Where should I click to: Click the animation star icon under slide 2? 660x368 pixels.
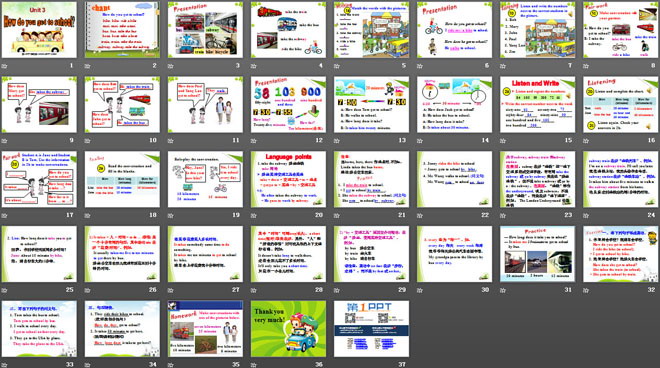coord(87,66)
